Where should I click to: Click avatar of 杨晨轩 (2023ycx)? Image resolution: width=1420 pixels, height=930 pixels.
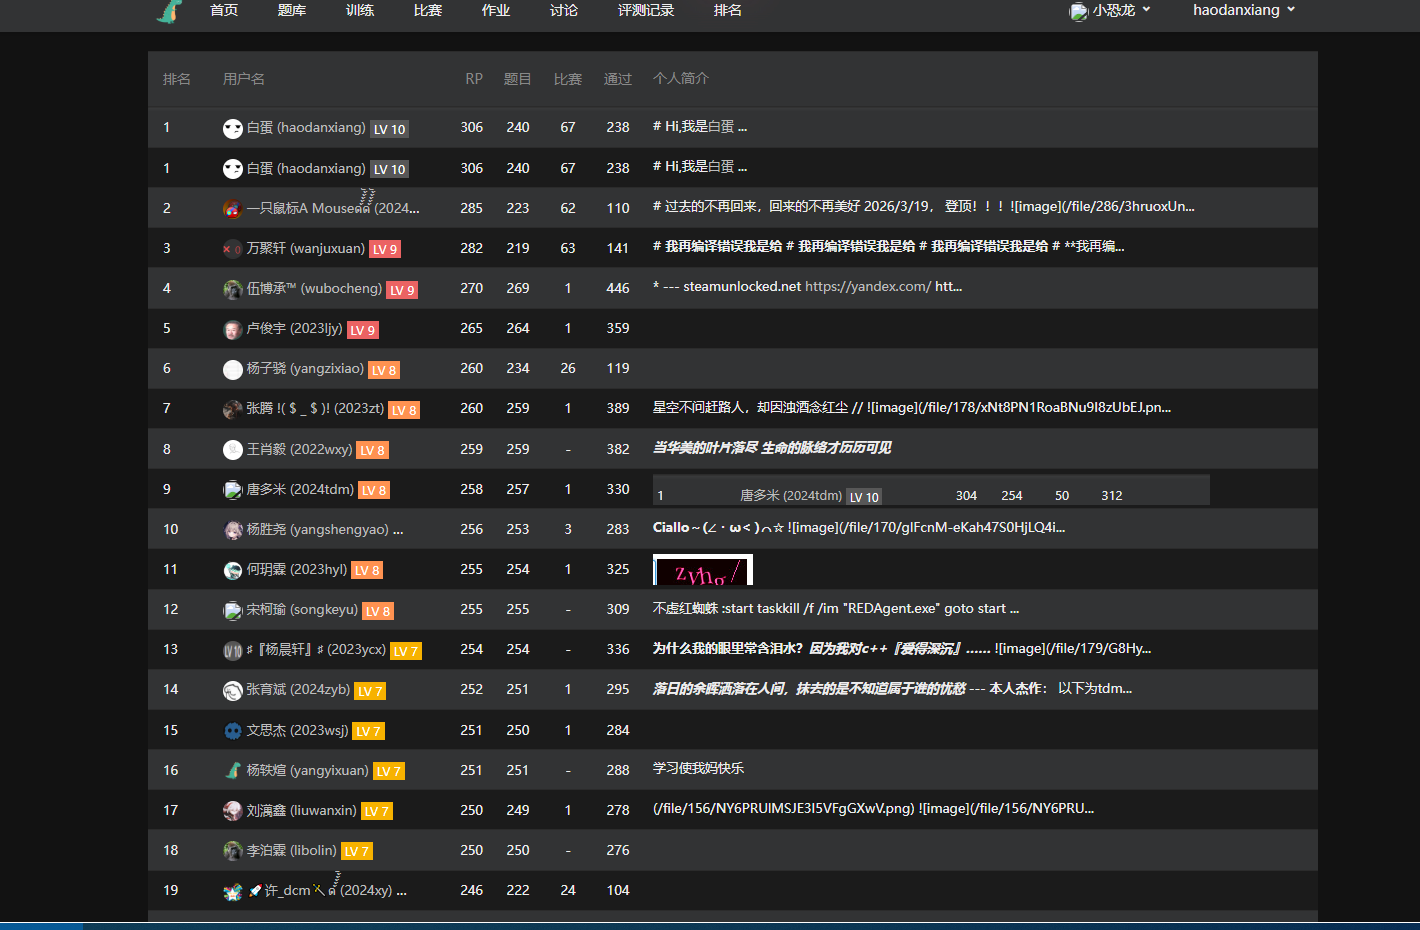(232, 650)
